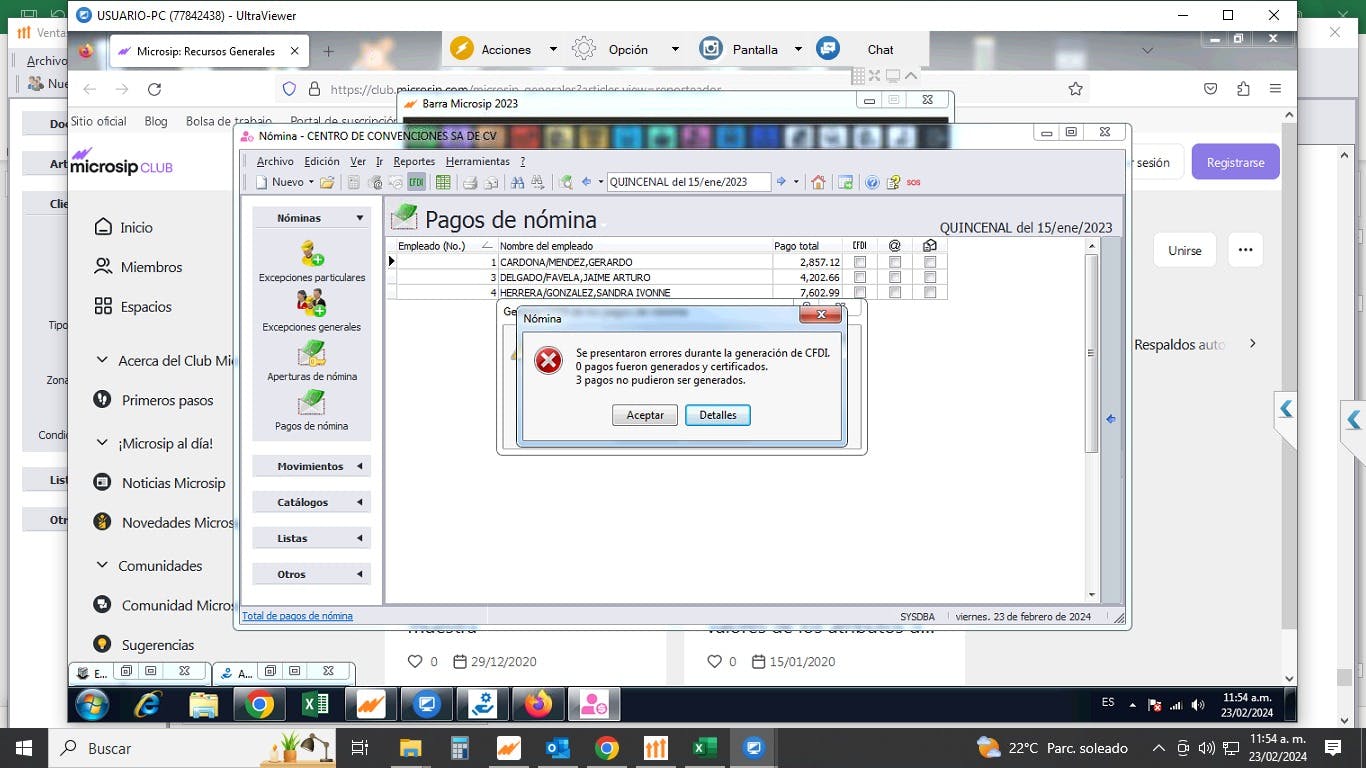The height and width of the screenshot is (768, 1366).
Task: Open Calculator on the local Windows 10 taskbar
Action: click(460, 748)
